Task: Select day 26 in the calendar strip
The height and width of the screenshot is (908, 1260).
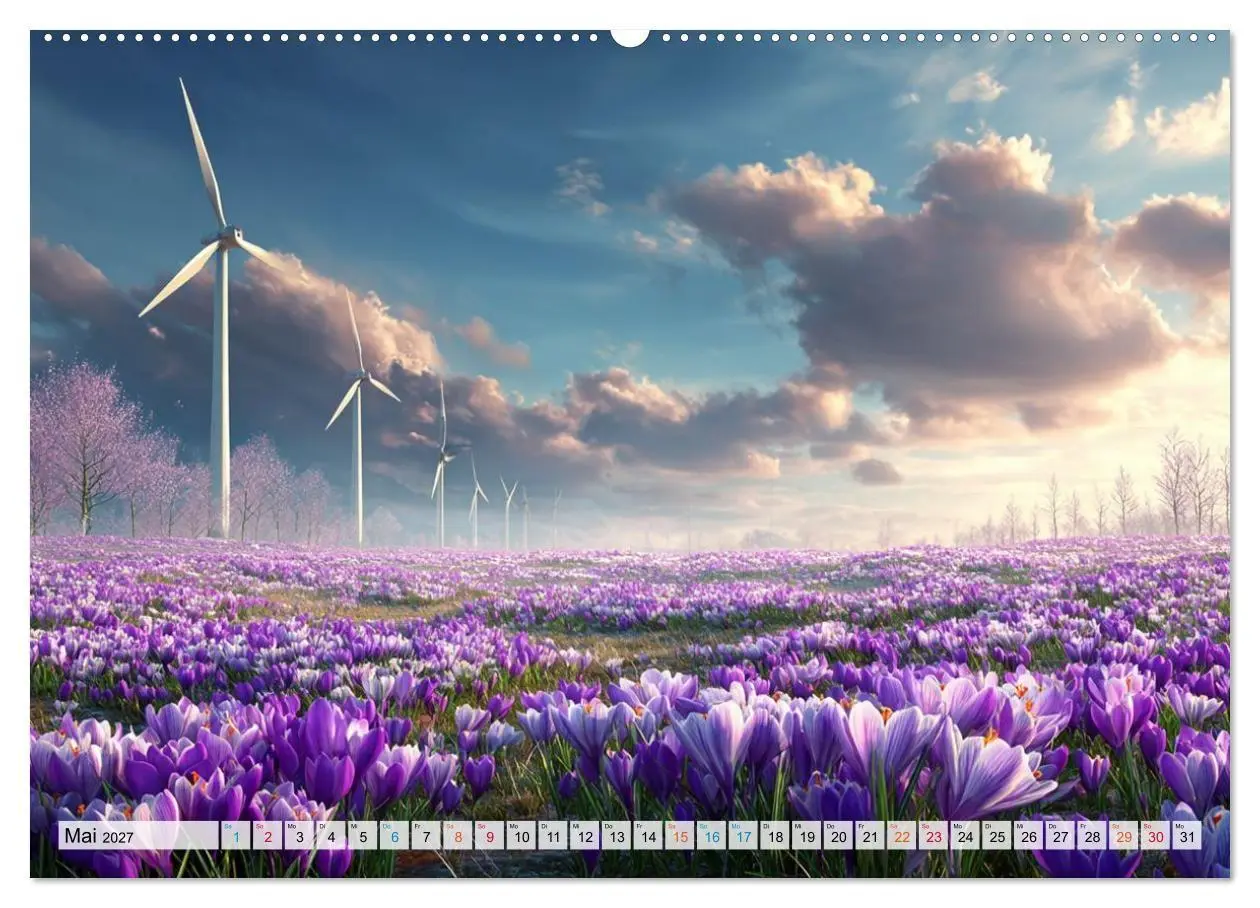Action: pos(1028,835)
